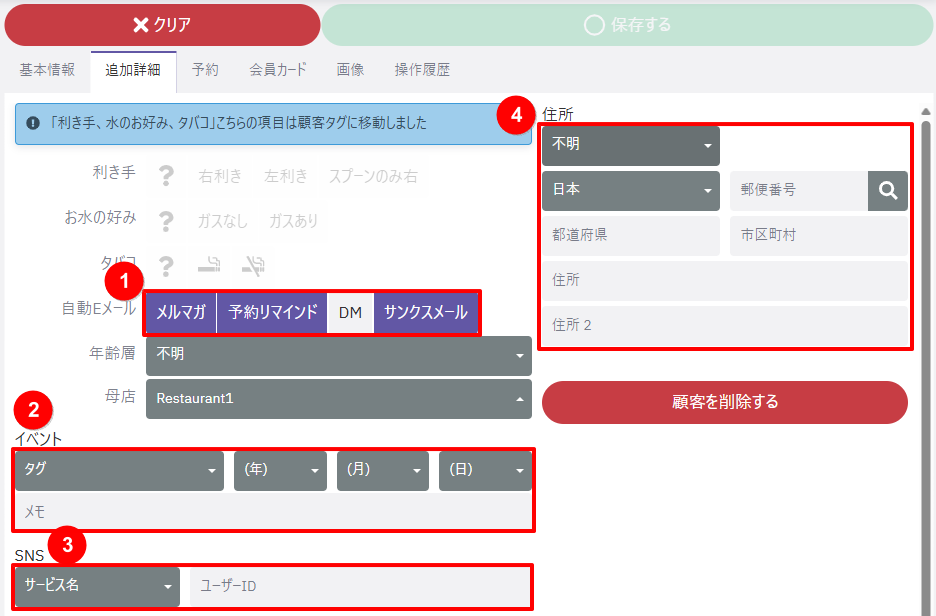The width and height of the screenshot is (936, 616).
Task: Open the 年齢層 dropdown
Action: pyautogui.click(x=339, y=354)
